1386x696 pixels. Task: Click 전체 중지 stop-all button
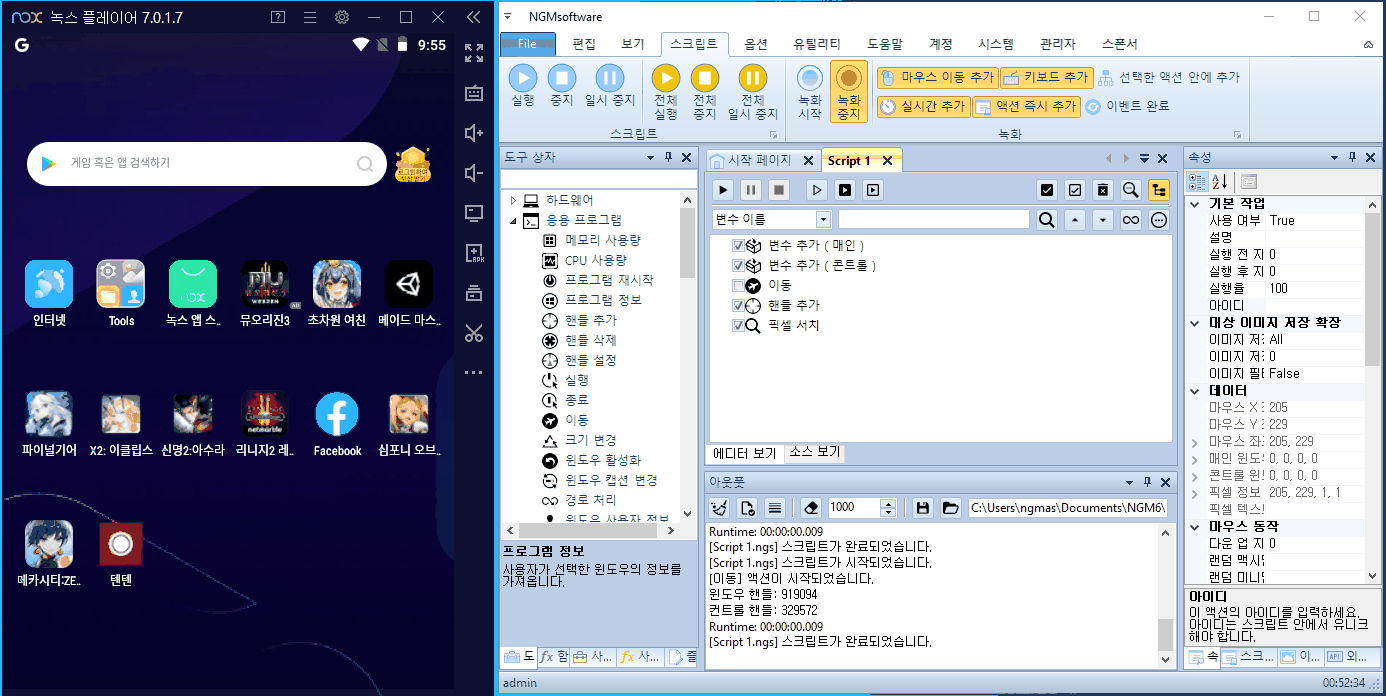click(705, 92)
